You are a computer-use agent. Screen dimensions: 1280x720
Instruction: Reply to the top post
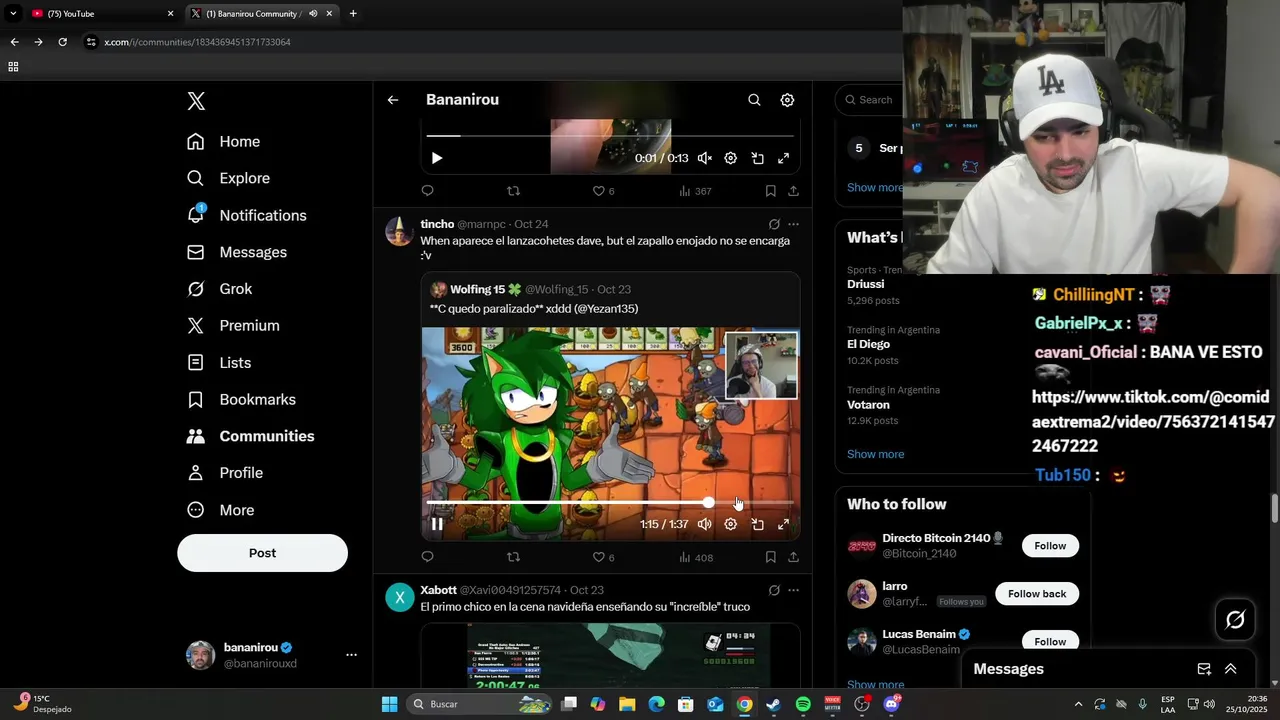[x=427, y=191]
